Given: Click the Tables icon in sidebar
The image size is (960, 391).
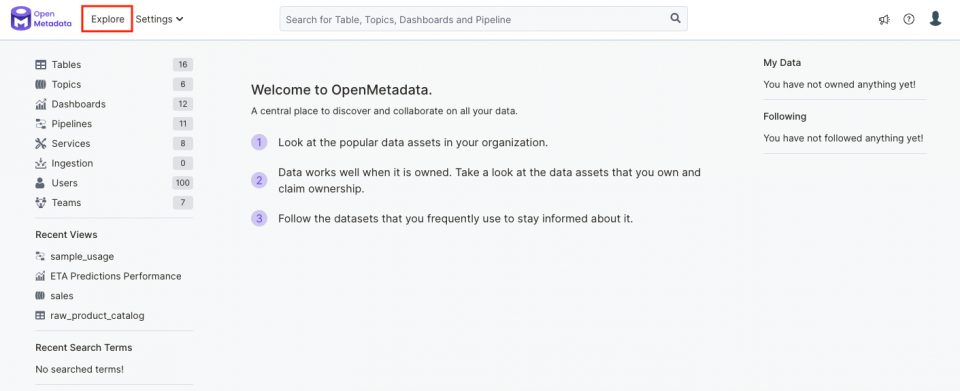Looking at the screenshot, I should (40, 65).
